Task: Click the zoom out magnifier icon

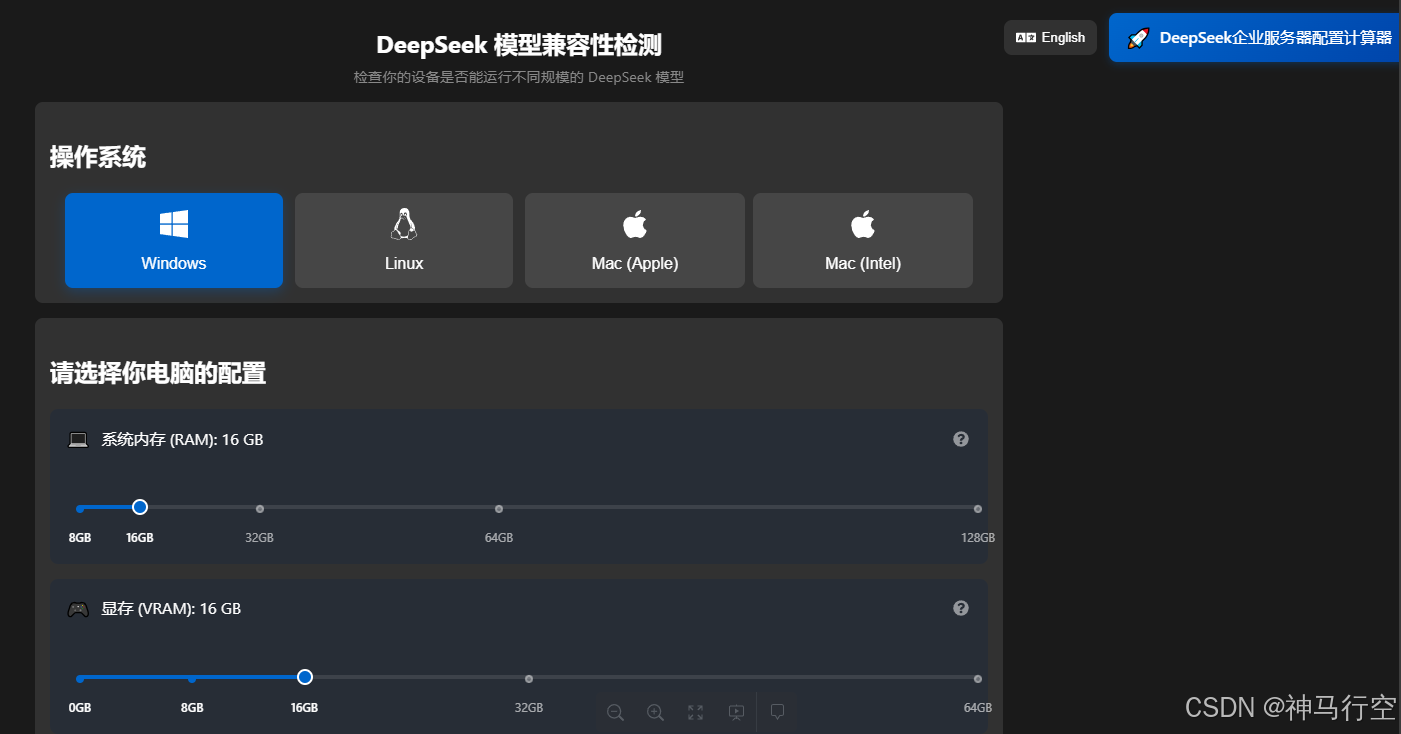Action: click(x=615, y=712)
